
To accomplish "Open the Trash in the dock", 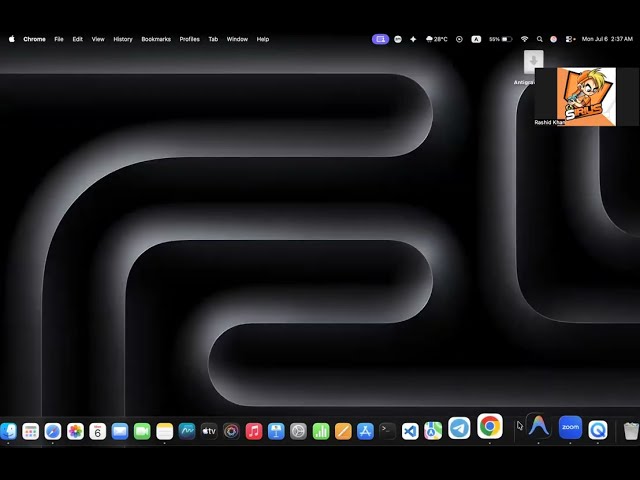I will (631, 431).
